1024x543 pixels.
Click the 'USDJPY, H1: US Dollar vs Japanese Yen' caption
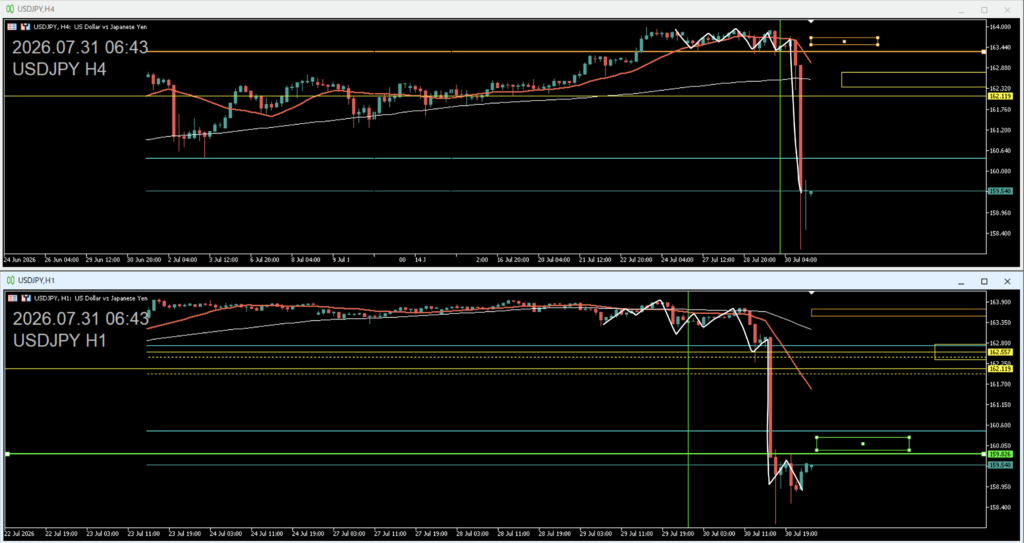click(x=90, y=298)
